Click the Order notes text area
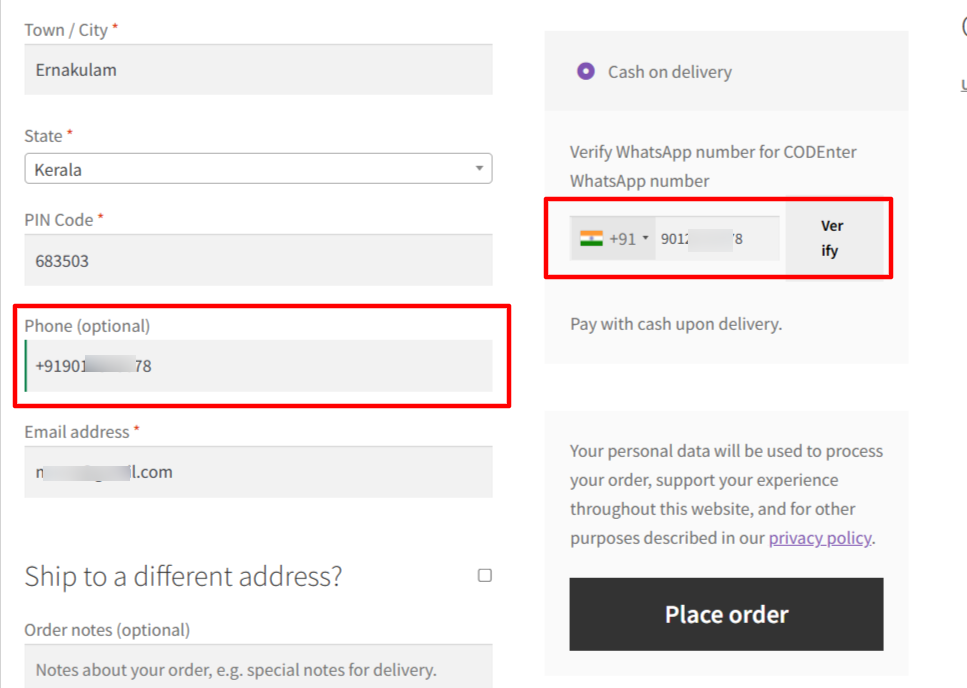The width and height of the screenshot is (967, 688). 258,668
